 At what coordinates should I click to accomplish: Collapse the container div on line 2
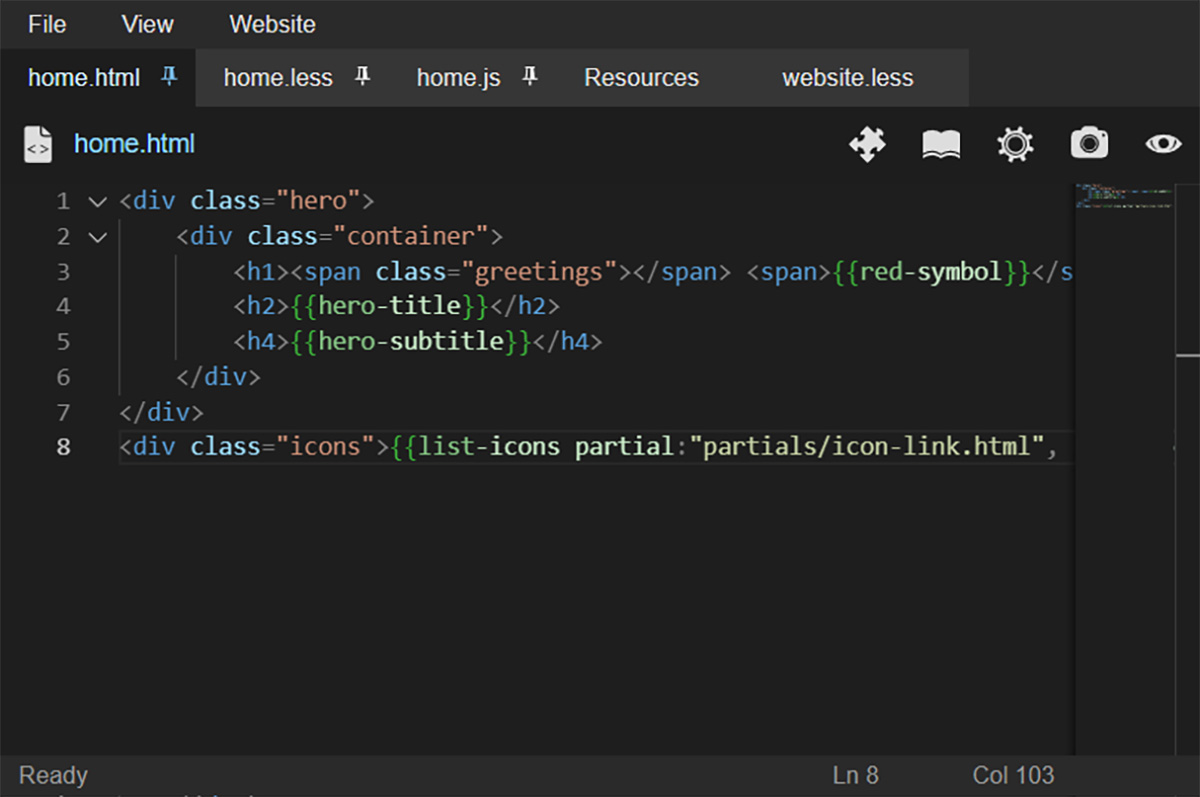[x=97, y=237]
